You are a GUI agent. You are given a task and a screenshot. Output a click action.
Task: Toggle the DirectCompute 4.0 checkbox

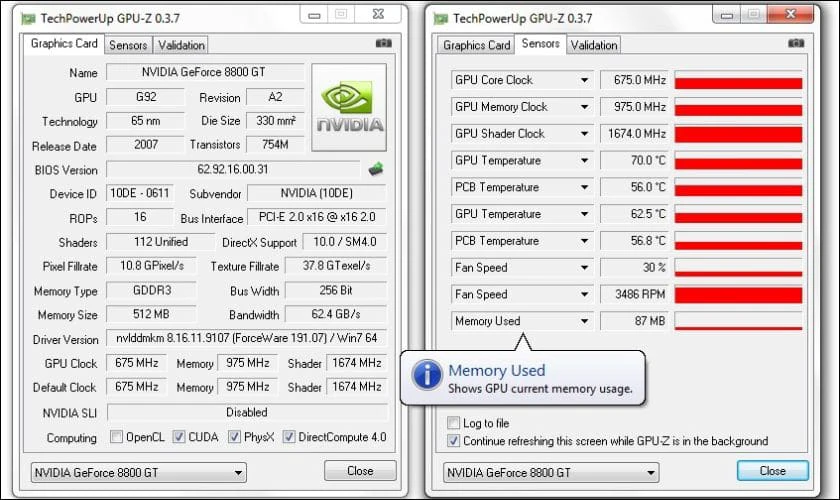coord(289,437)
